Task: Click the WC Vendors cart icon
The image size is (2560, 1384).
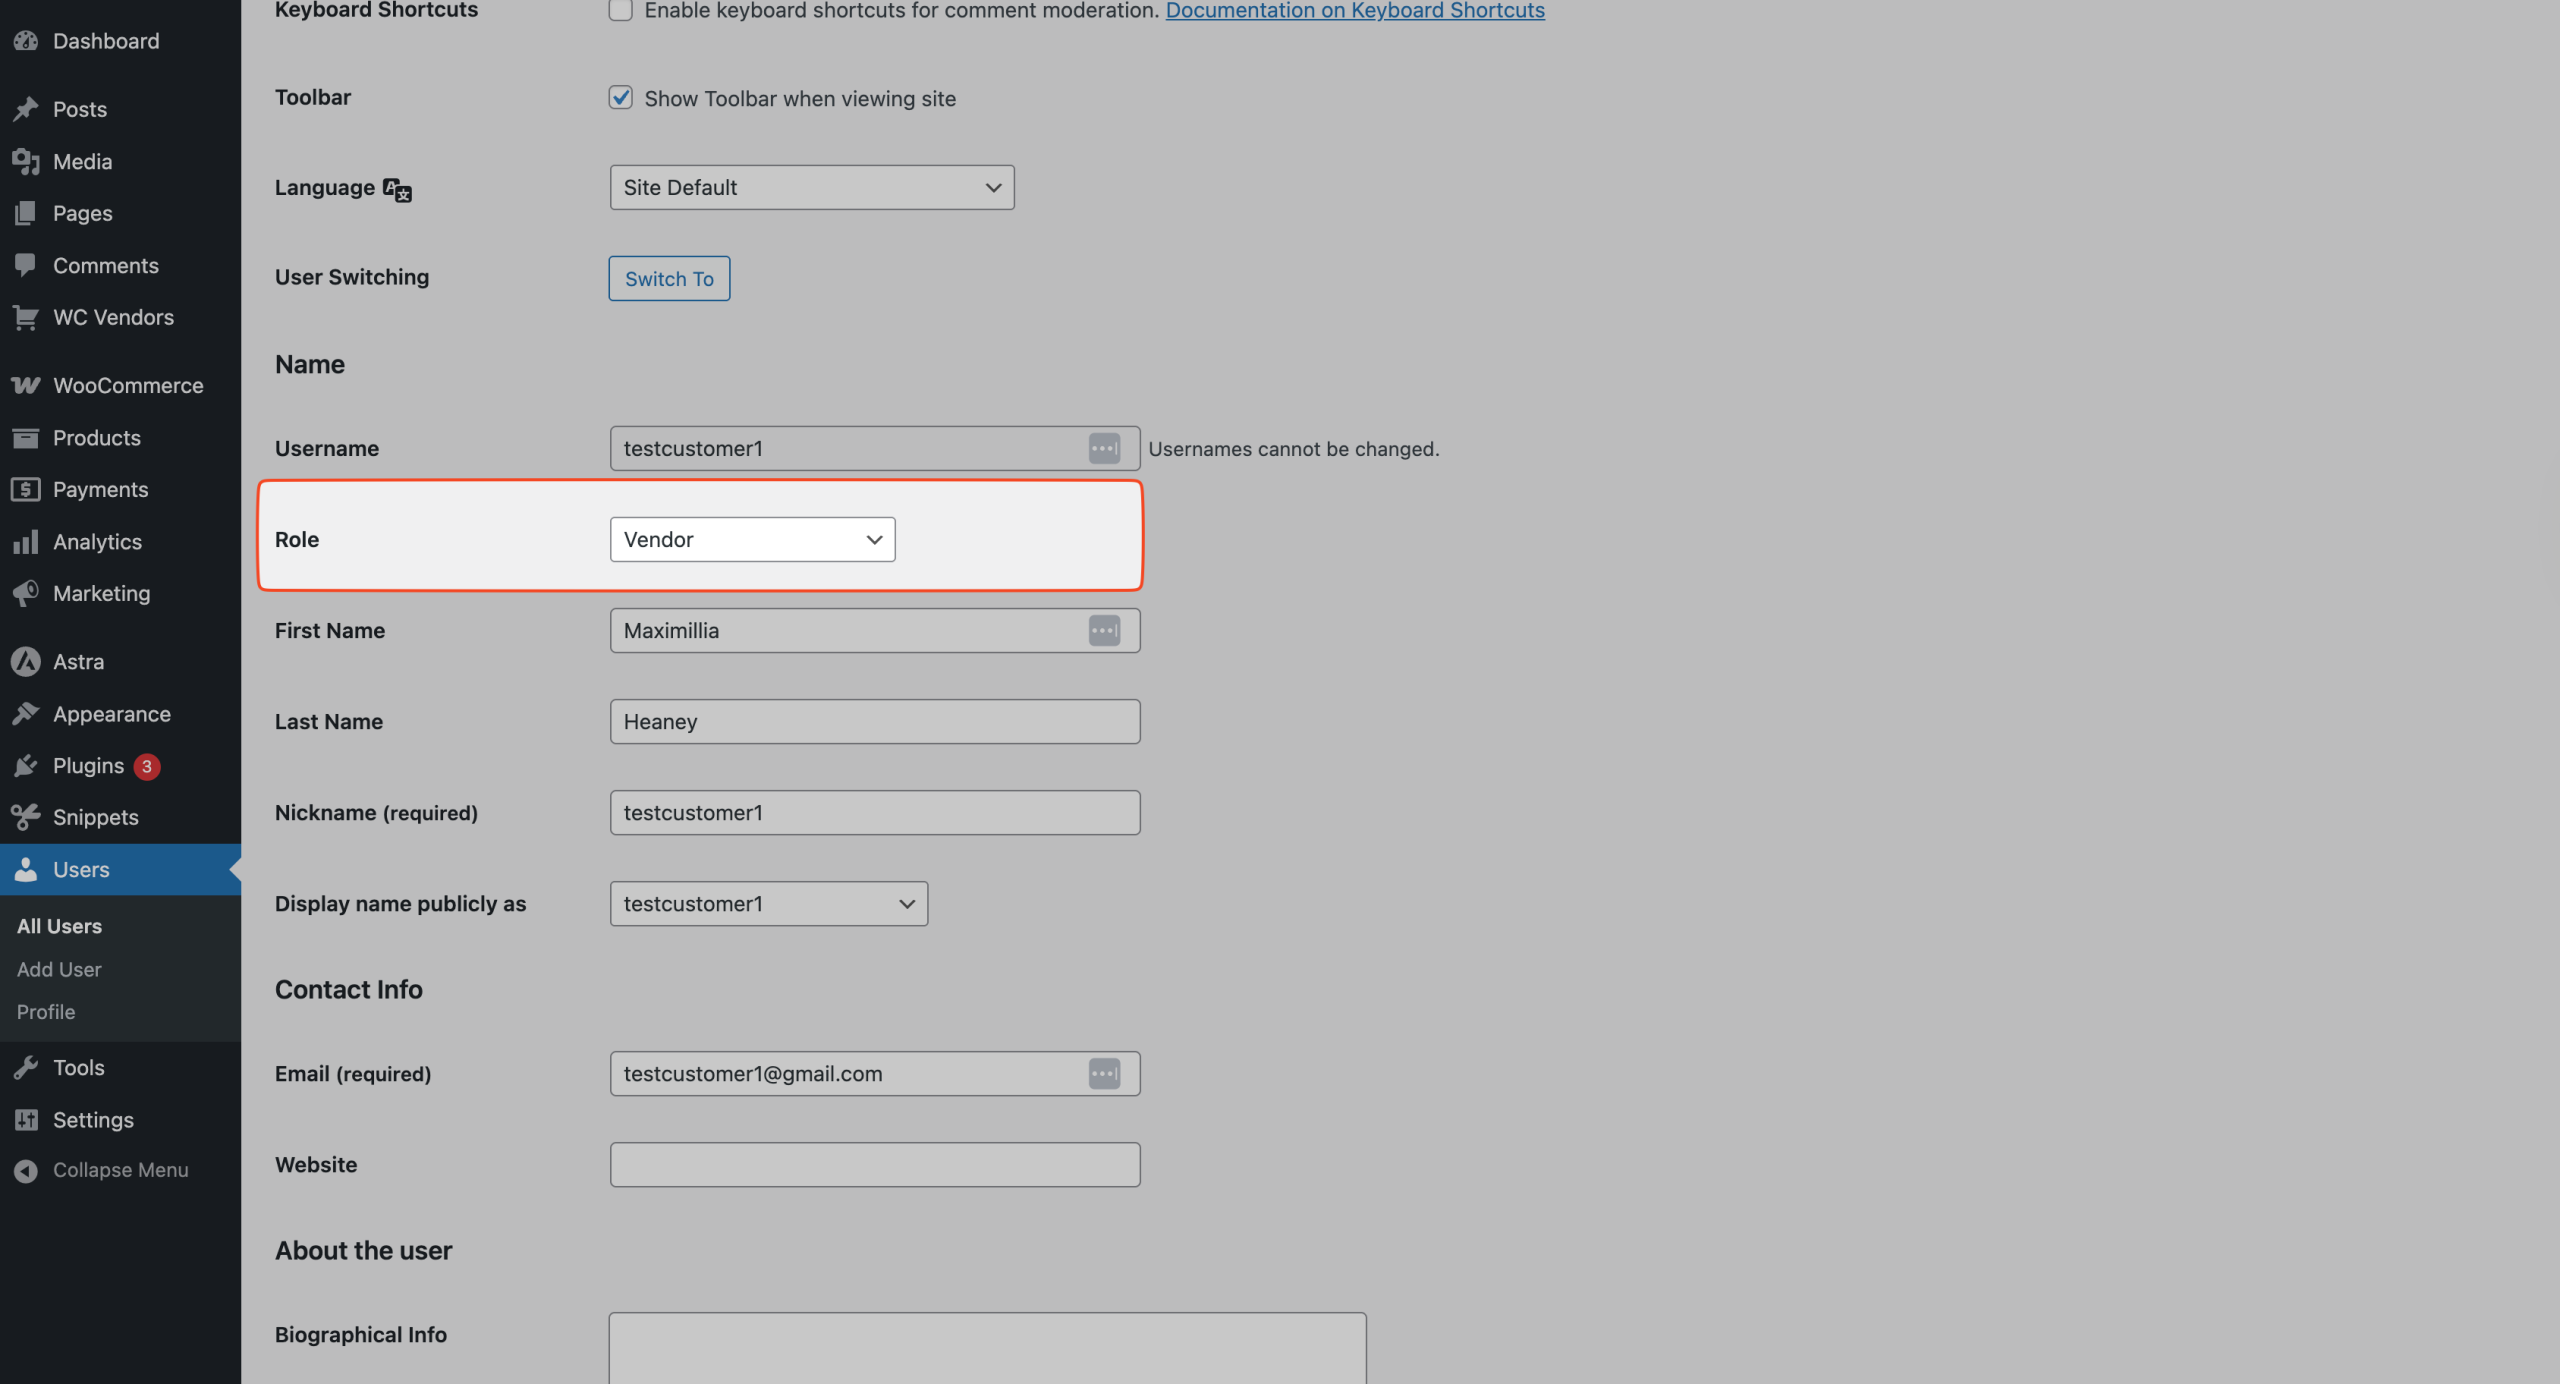Action: click(26, 317)
